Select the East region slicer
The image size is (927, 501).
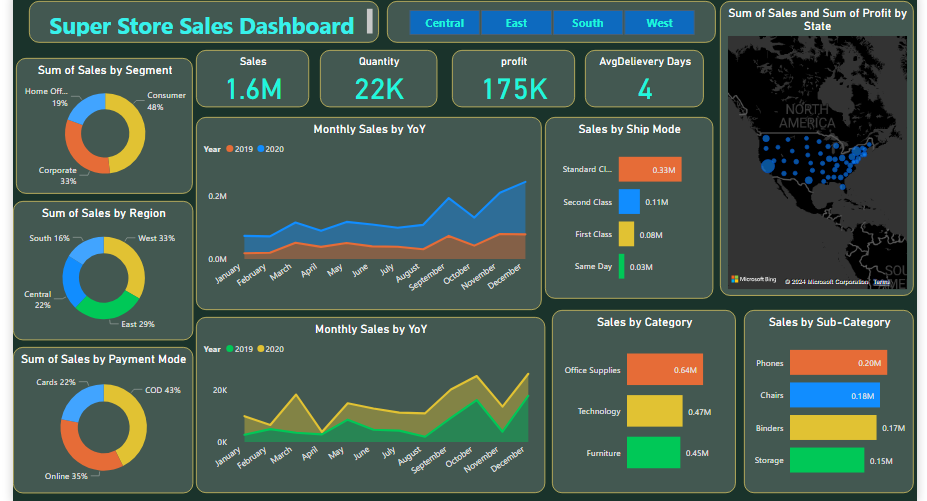pyautogui.click(x=516, y=23)
